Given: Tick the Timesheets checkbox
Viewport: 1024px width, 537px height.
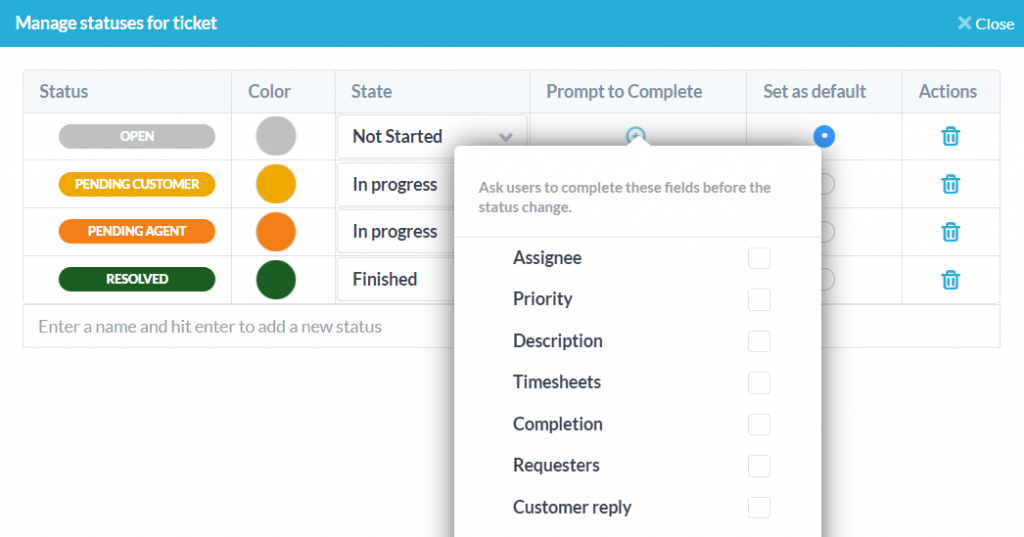Looking at the screenshot, I should pyautogui.click(x=759, y=383).
